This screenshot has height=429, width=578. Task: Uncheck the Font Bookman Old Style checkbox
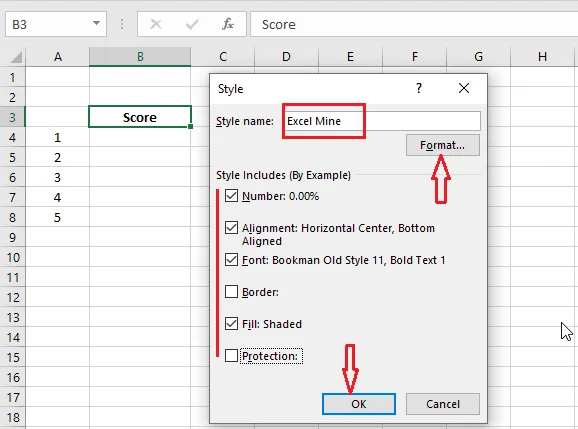tap(231, 260)
